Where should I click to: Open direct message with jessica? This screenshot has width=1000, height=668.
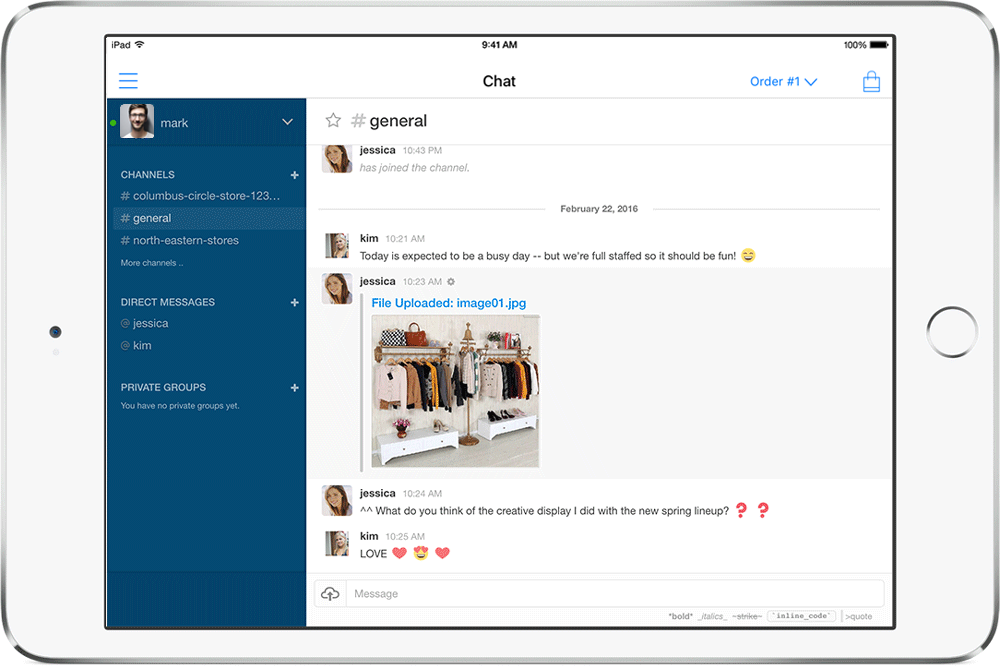point(145,323)
